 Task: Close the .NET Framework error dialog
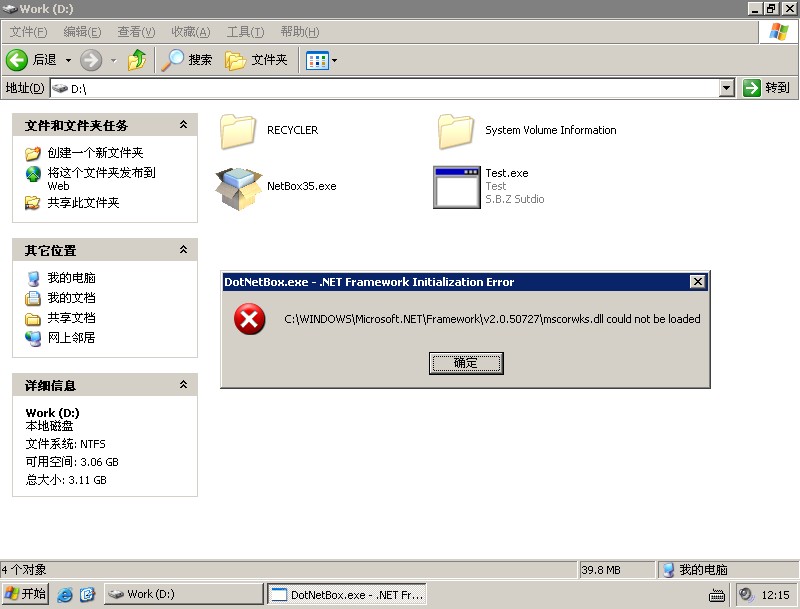point(697,282)
